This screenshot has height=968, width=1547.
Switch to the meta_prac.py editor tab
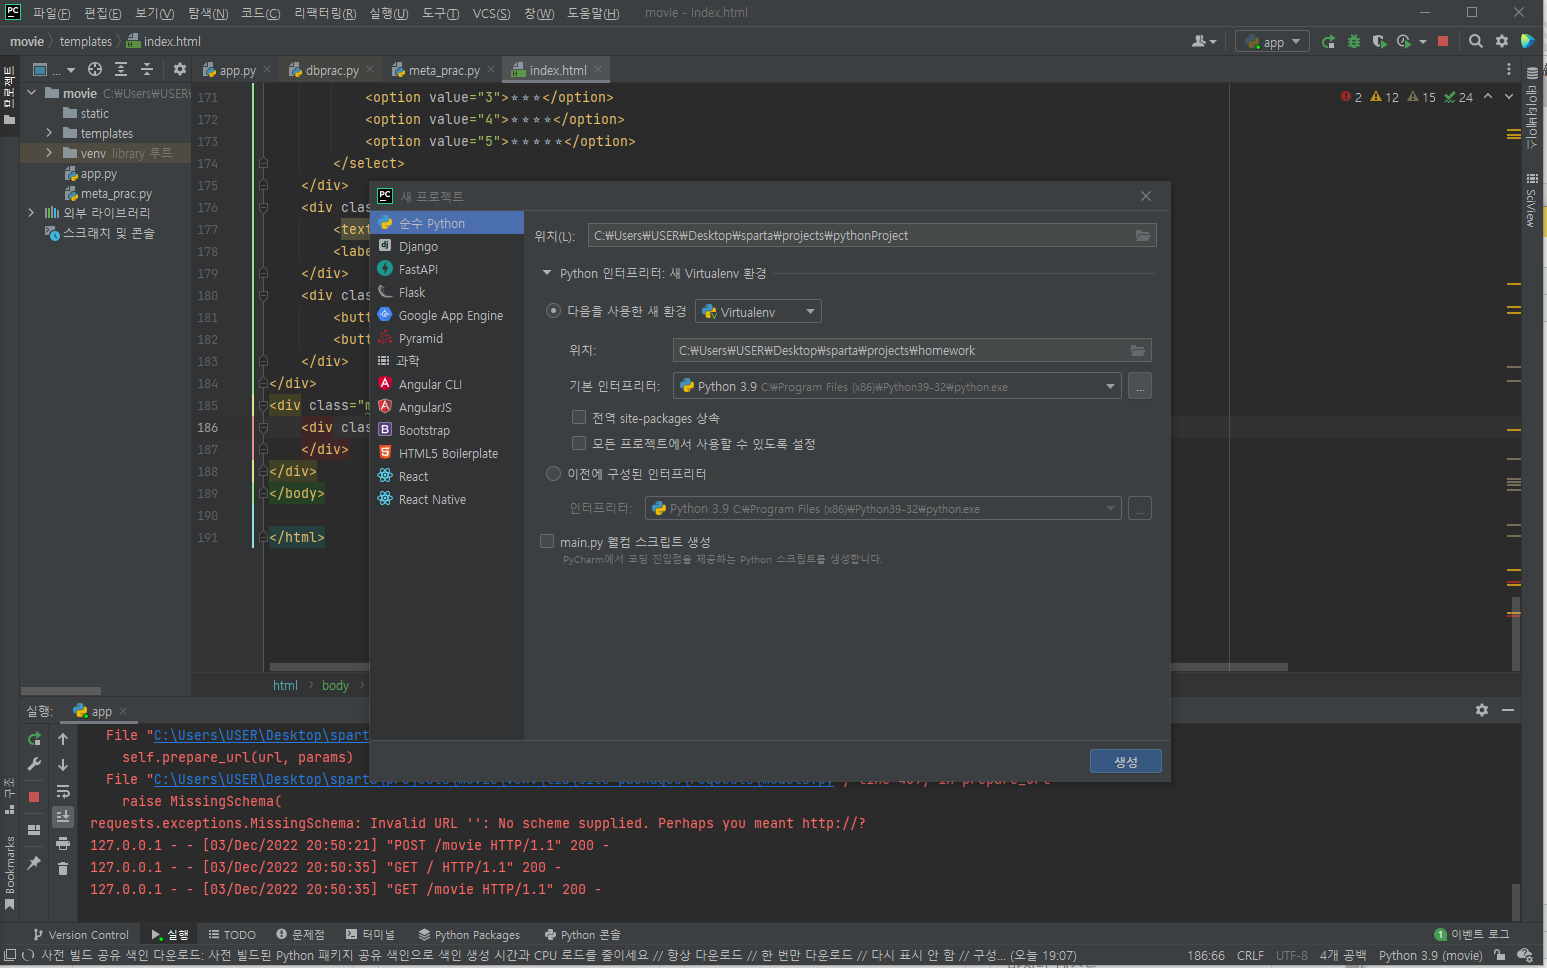[443, 70]
